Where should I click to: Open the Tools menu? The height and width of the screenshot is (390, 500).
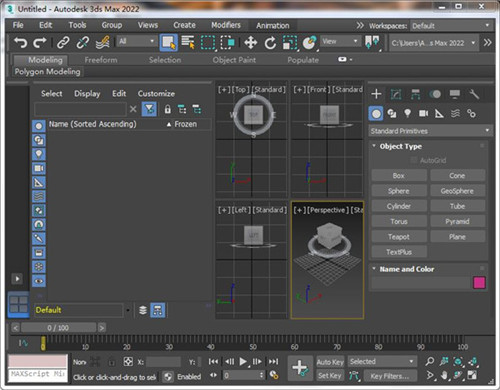click(x=77, y=25)
